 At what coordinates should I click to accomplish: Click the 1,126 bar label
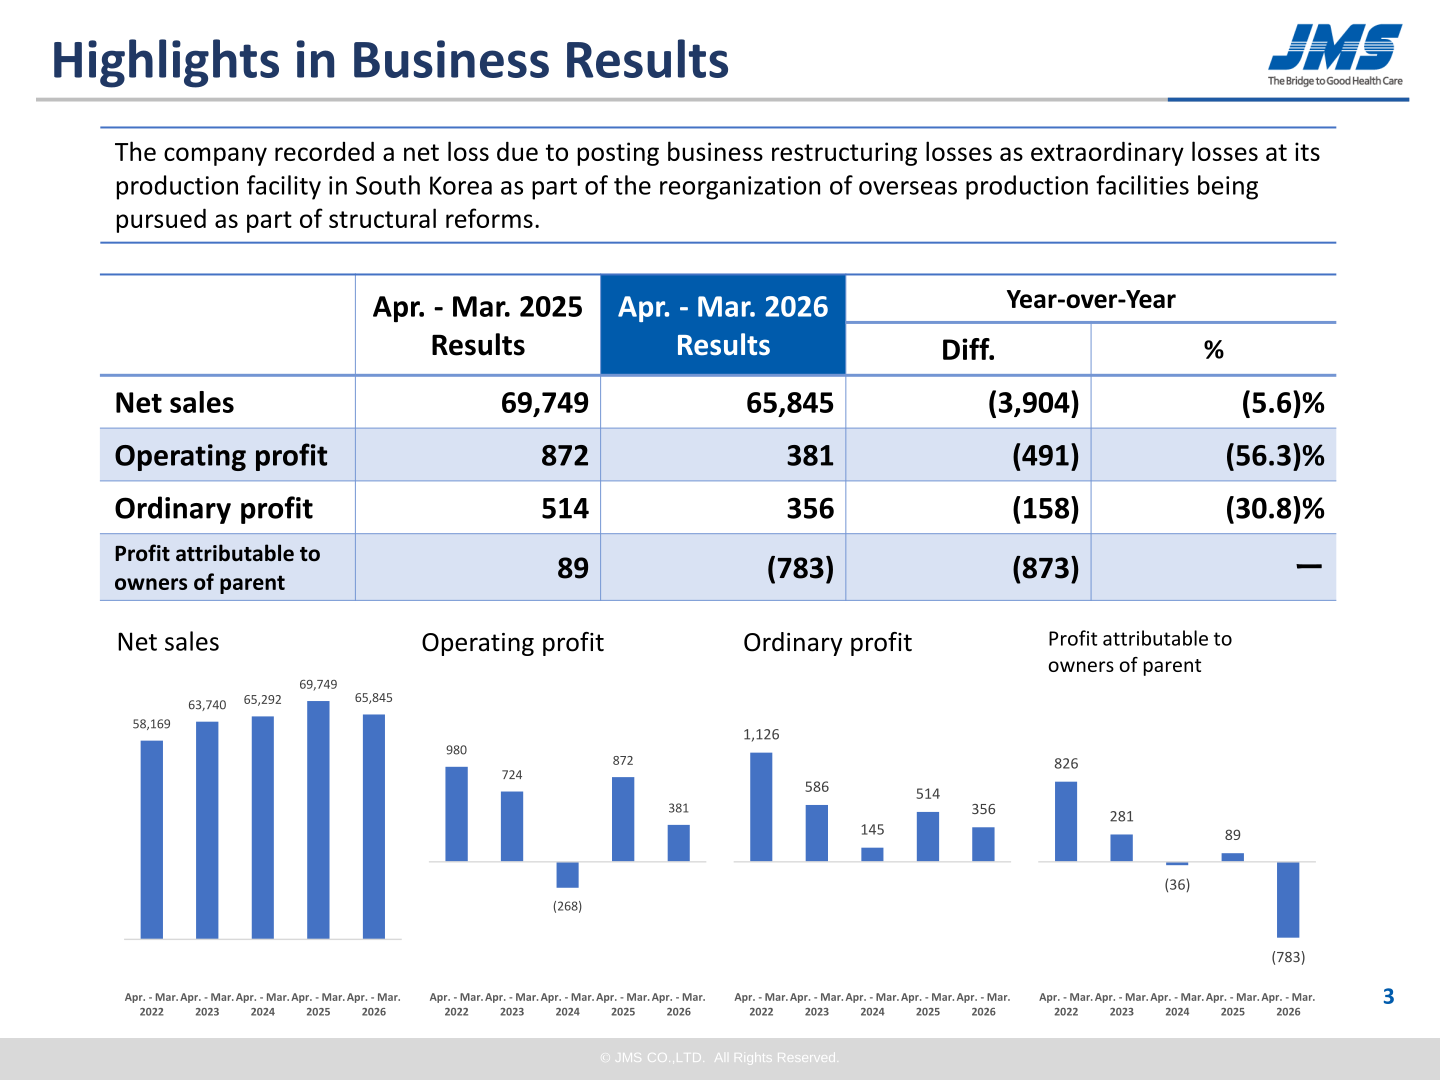(761, 734)
